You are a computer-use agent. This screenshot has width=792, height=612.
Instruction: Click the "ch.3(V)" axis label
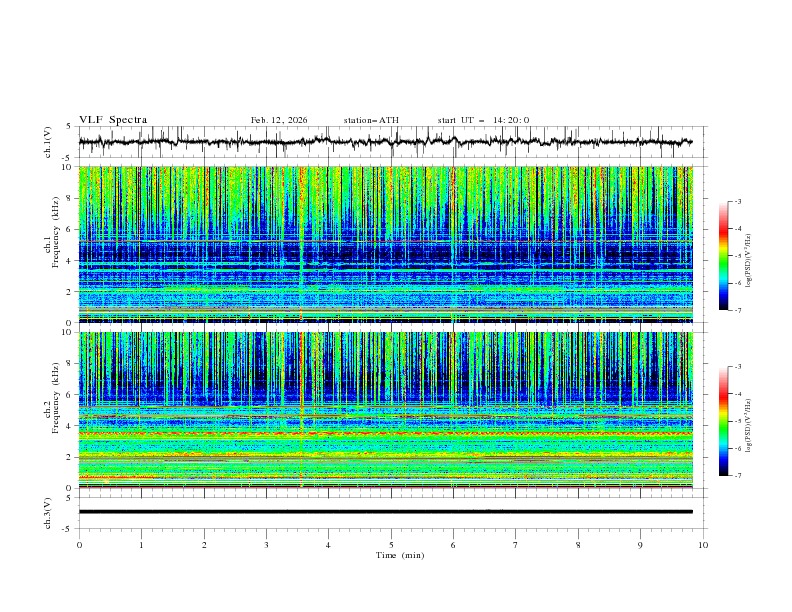tap(48, 513)
